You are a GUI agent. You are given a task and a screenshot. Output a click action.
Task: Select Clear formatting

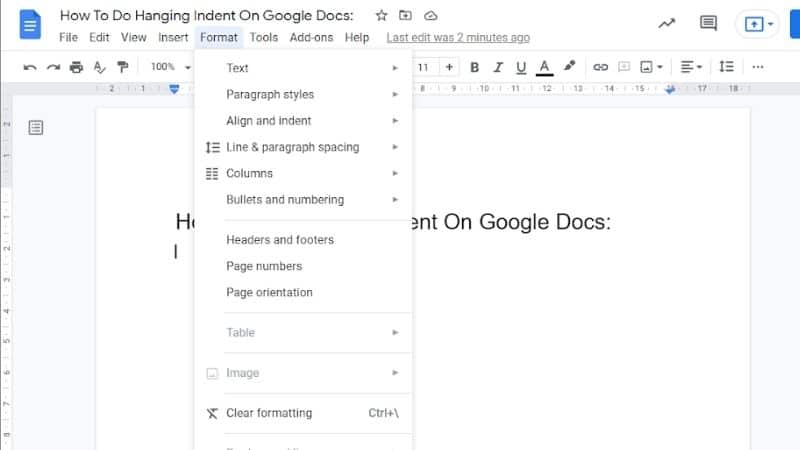[x=303, y=413]
